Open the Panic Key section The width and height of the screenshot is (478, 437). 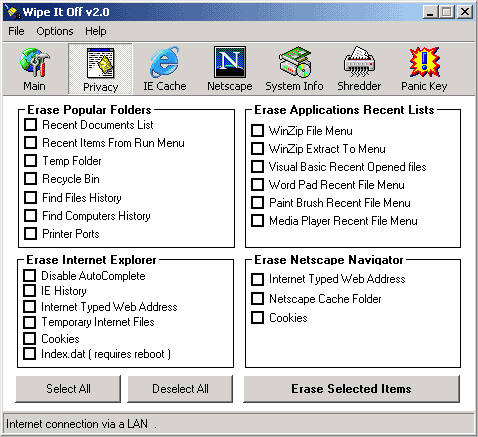point(424,69)
